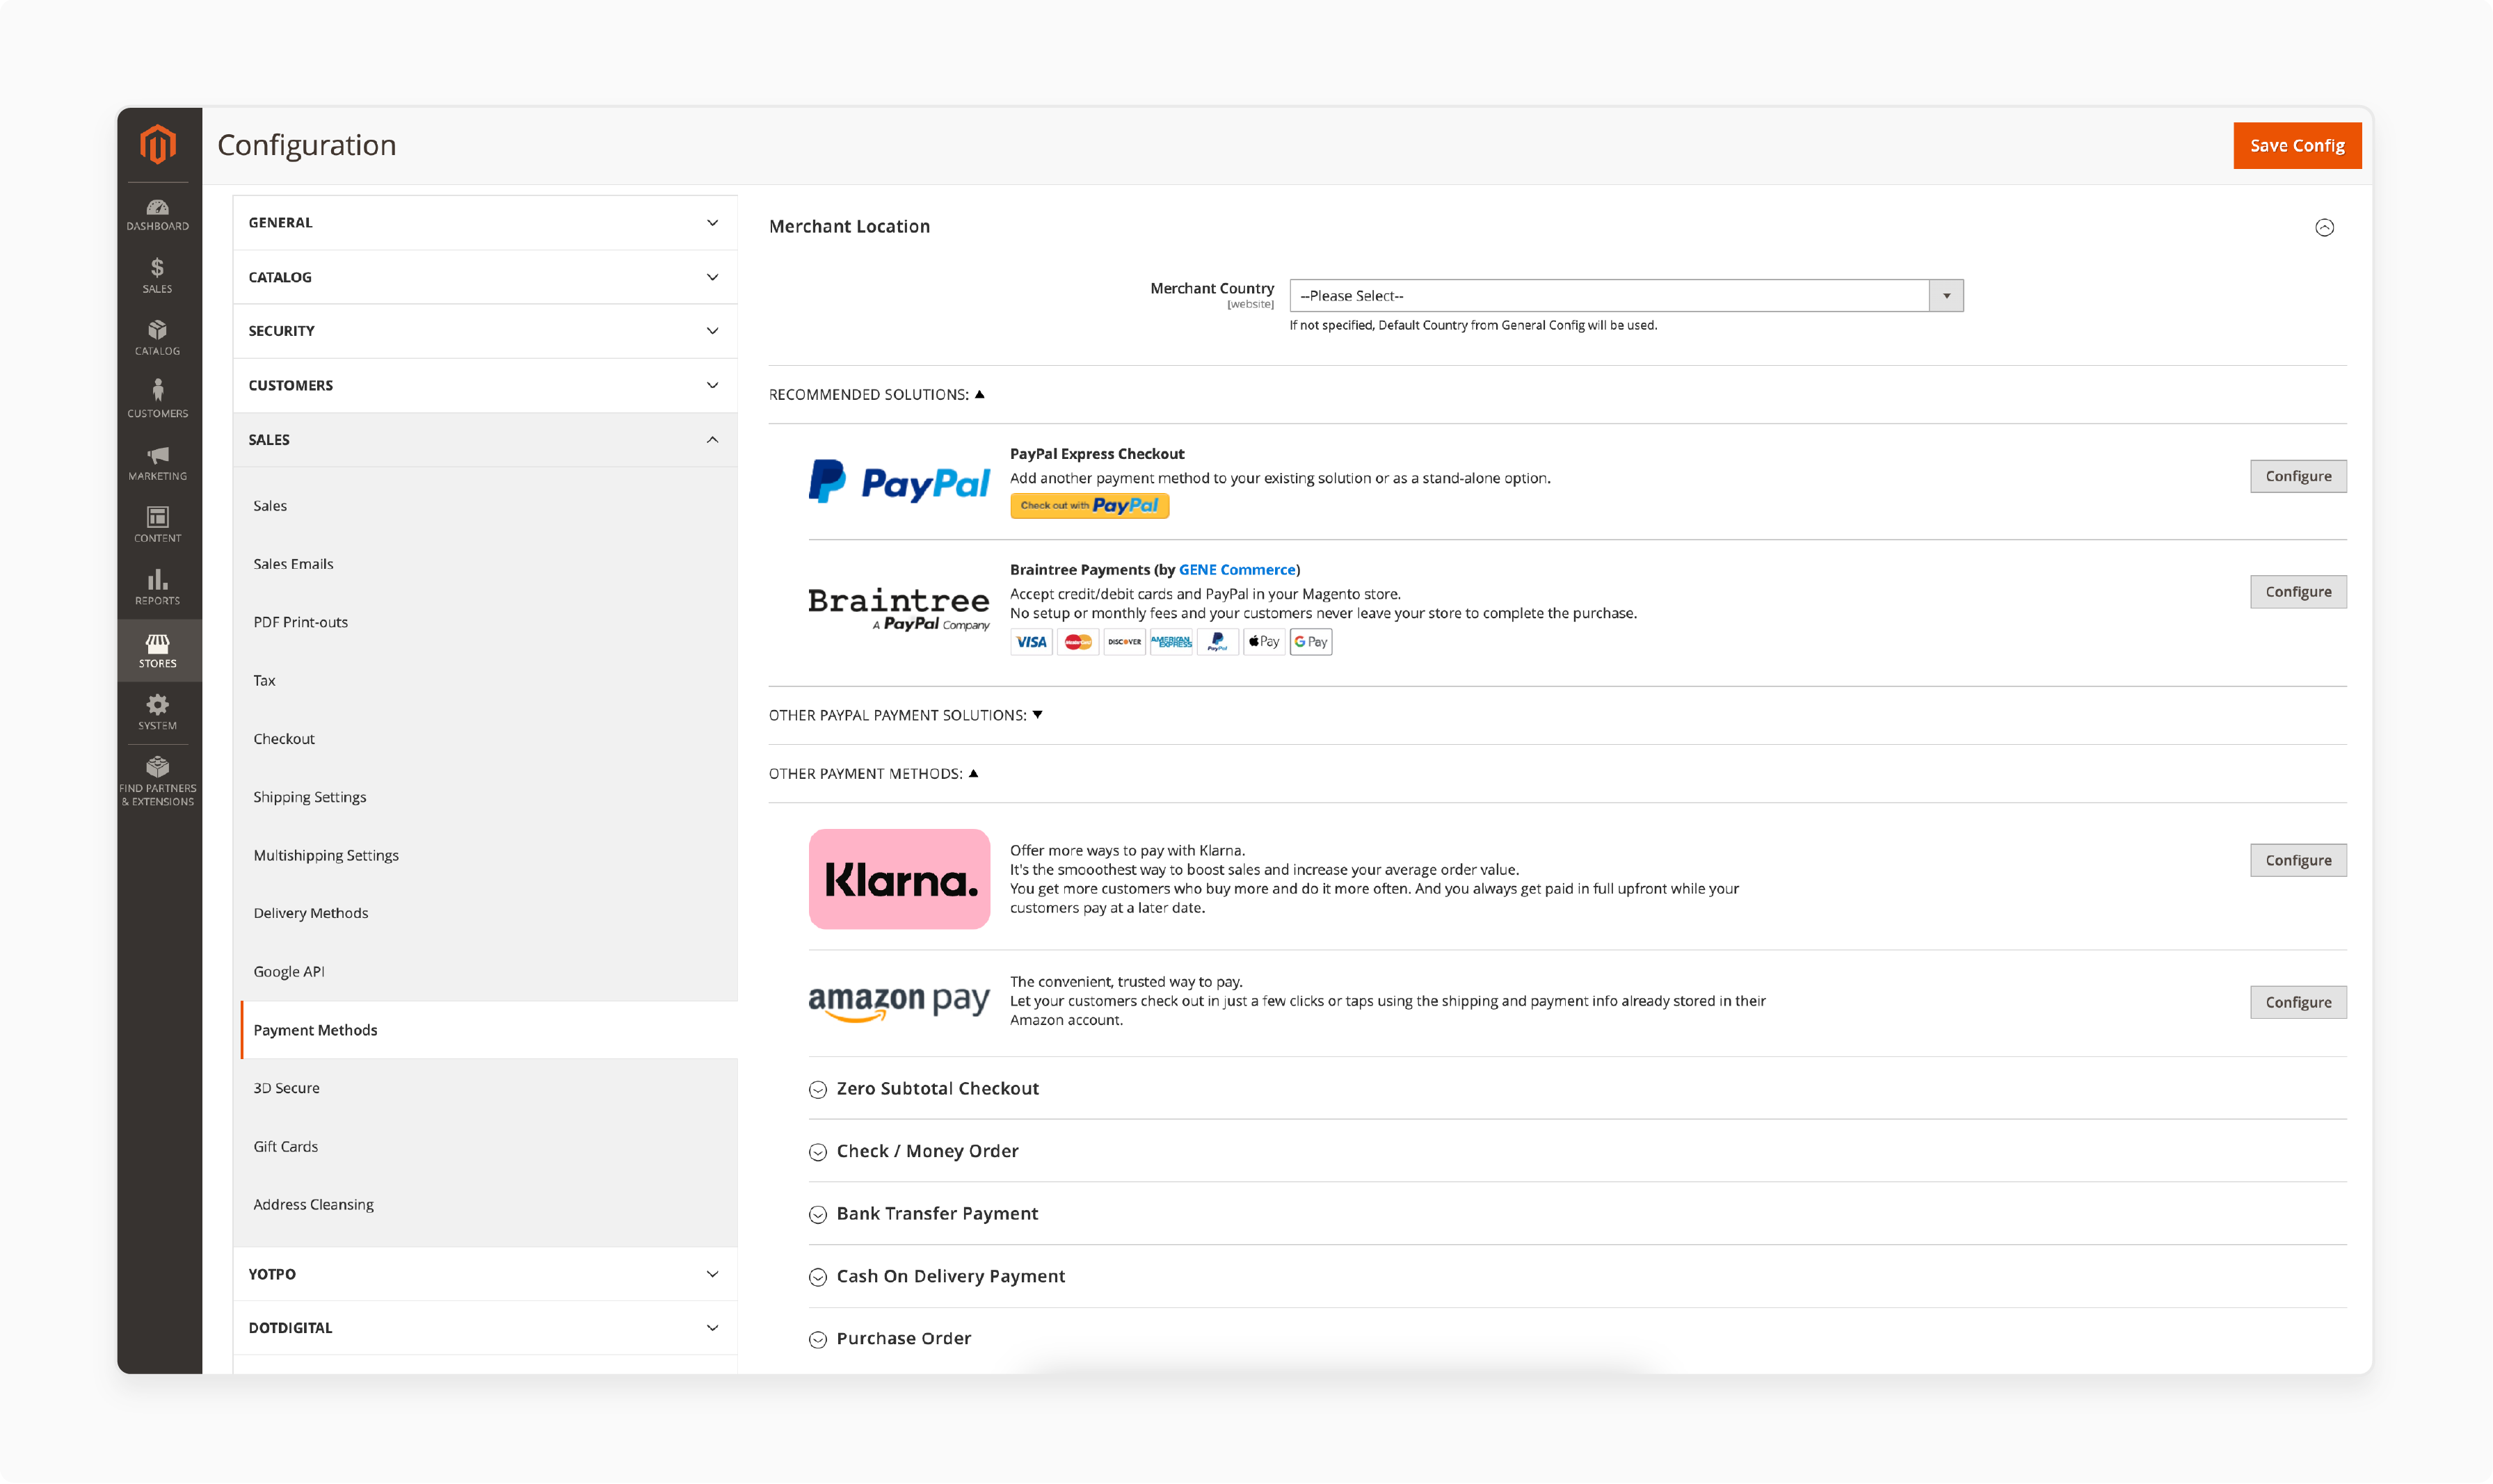Viewport: 2493px width, 1484px height.
Task: Configure Amazon Pay
Action: point(2298,1003)
